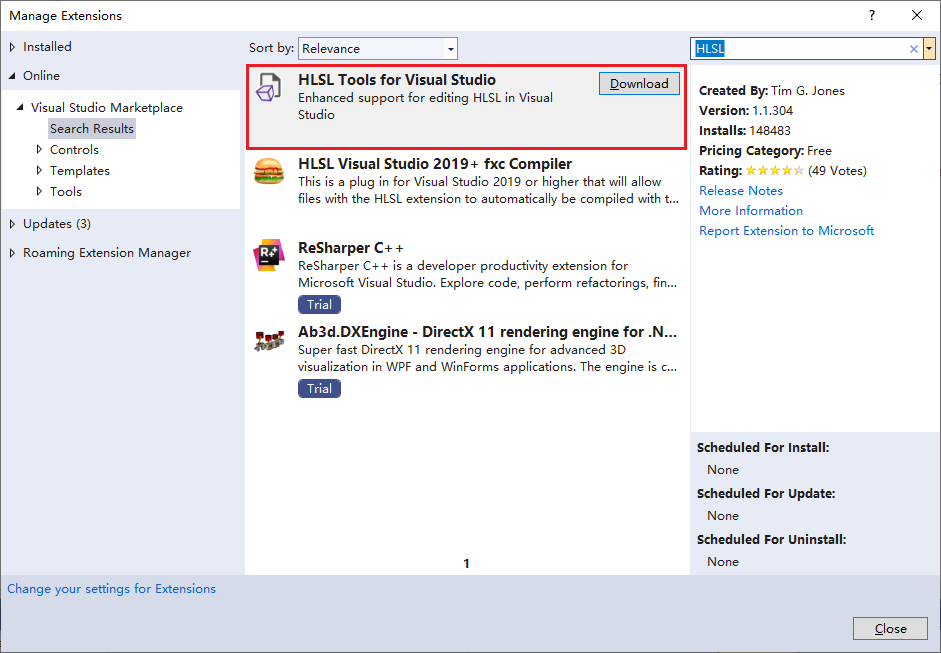
Task: Open the More Information link
Action: pyautogui.click(x=751, y=211)
